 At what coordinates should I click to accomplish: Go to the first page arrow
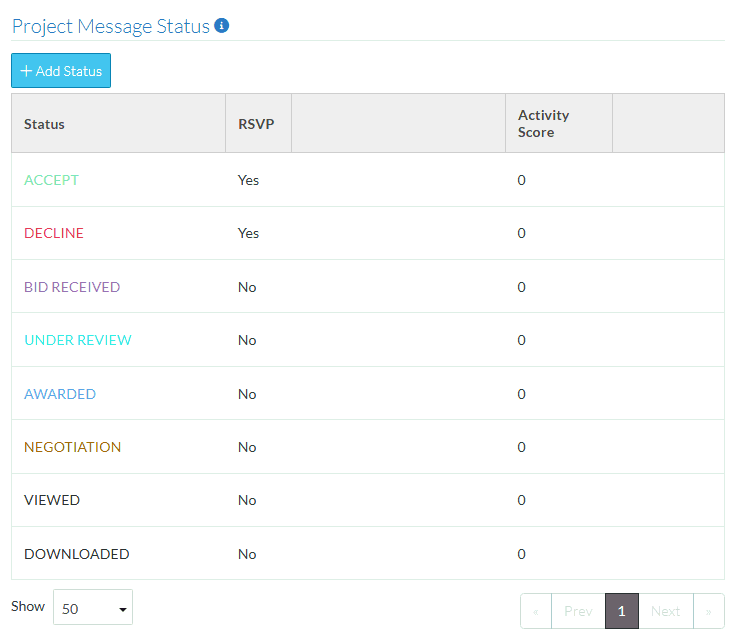[x=536, y=611]
